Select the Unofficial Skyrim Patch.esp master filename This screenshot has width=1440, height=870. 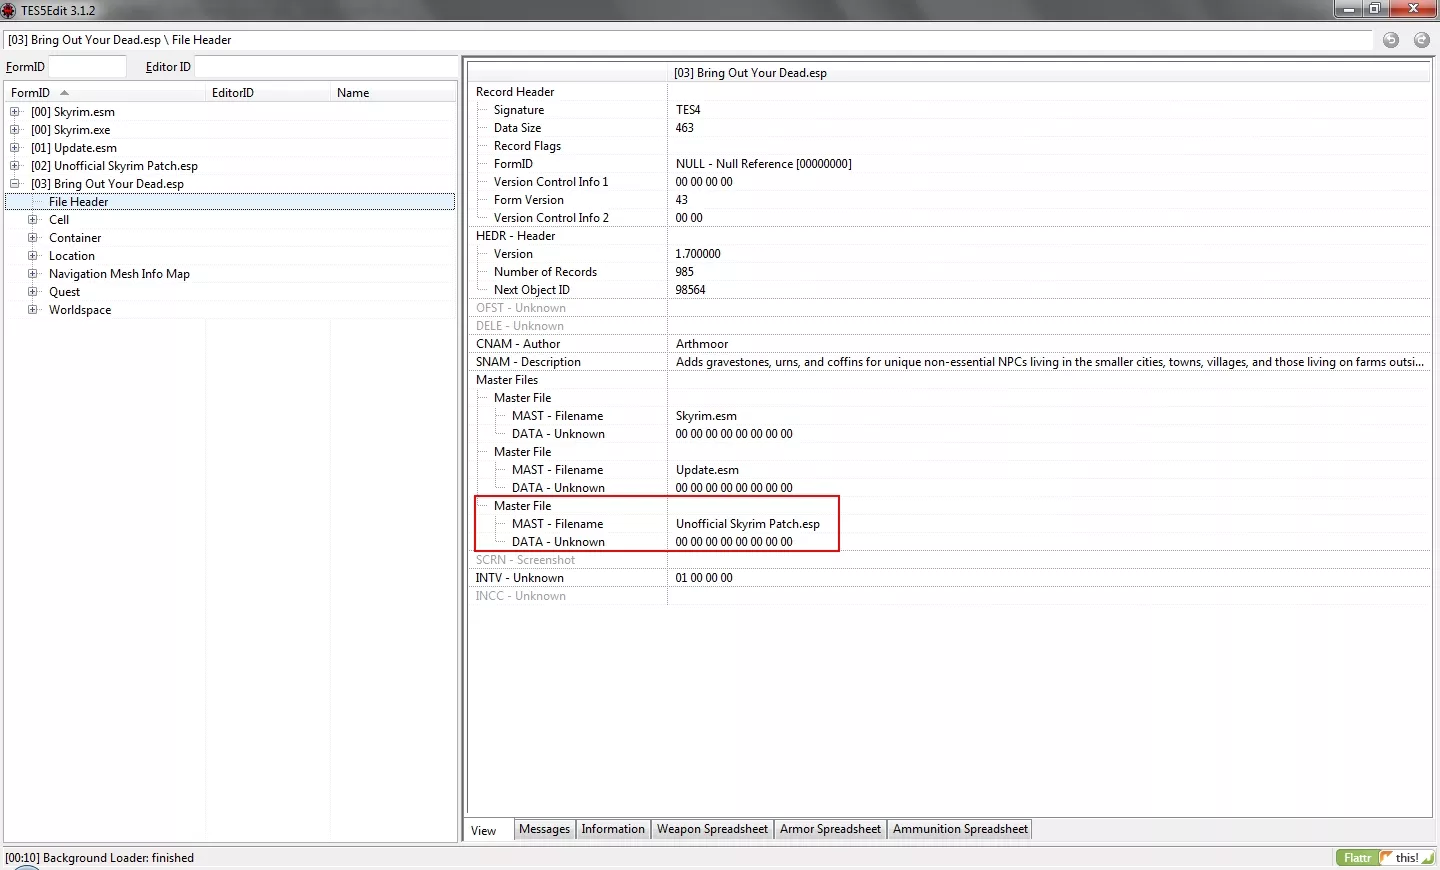pyautogui.click(x=747, y=524)
